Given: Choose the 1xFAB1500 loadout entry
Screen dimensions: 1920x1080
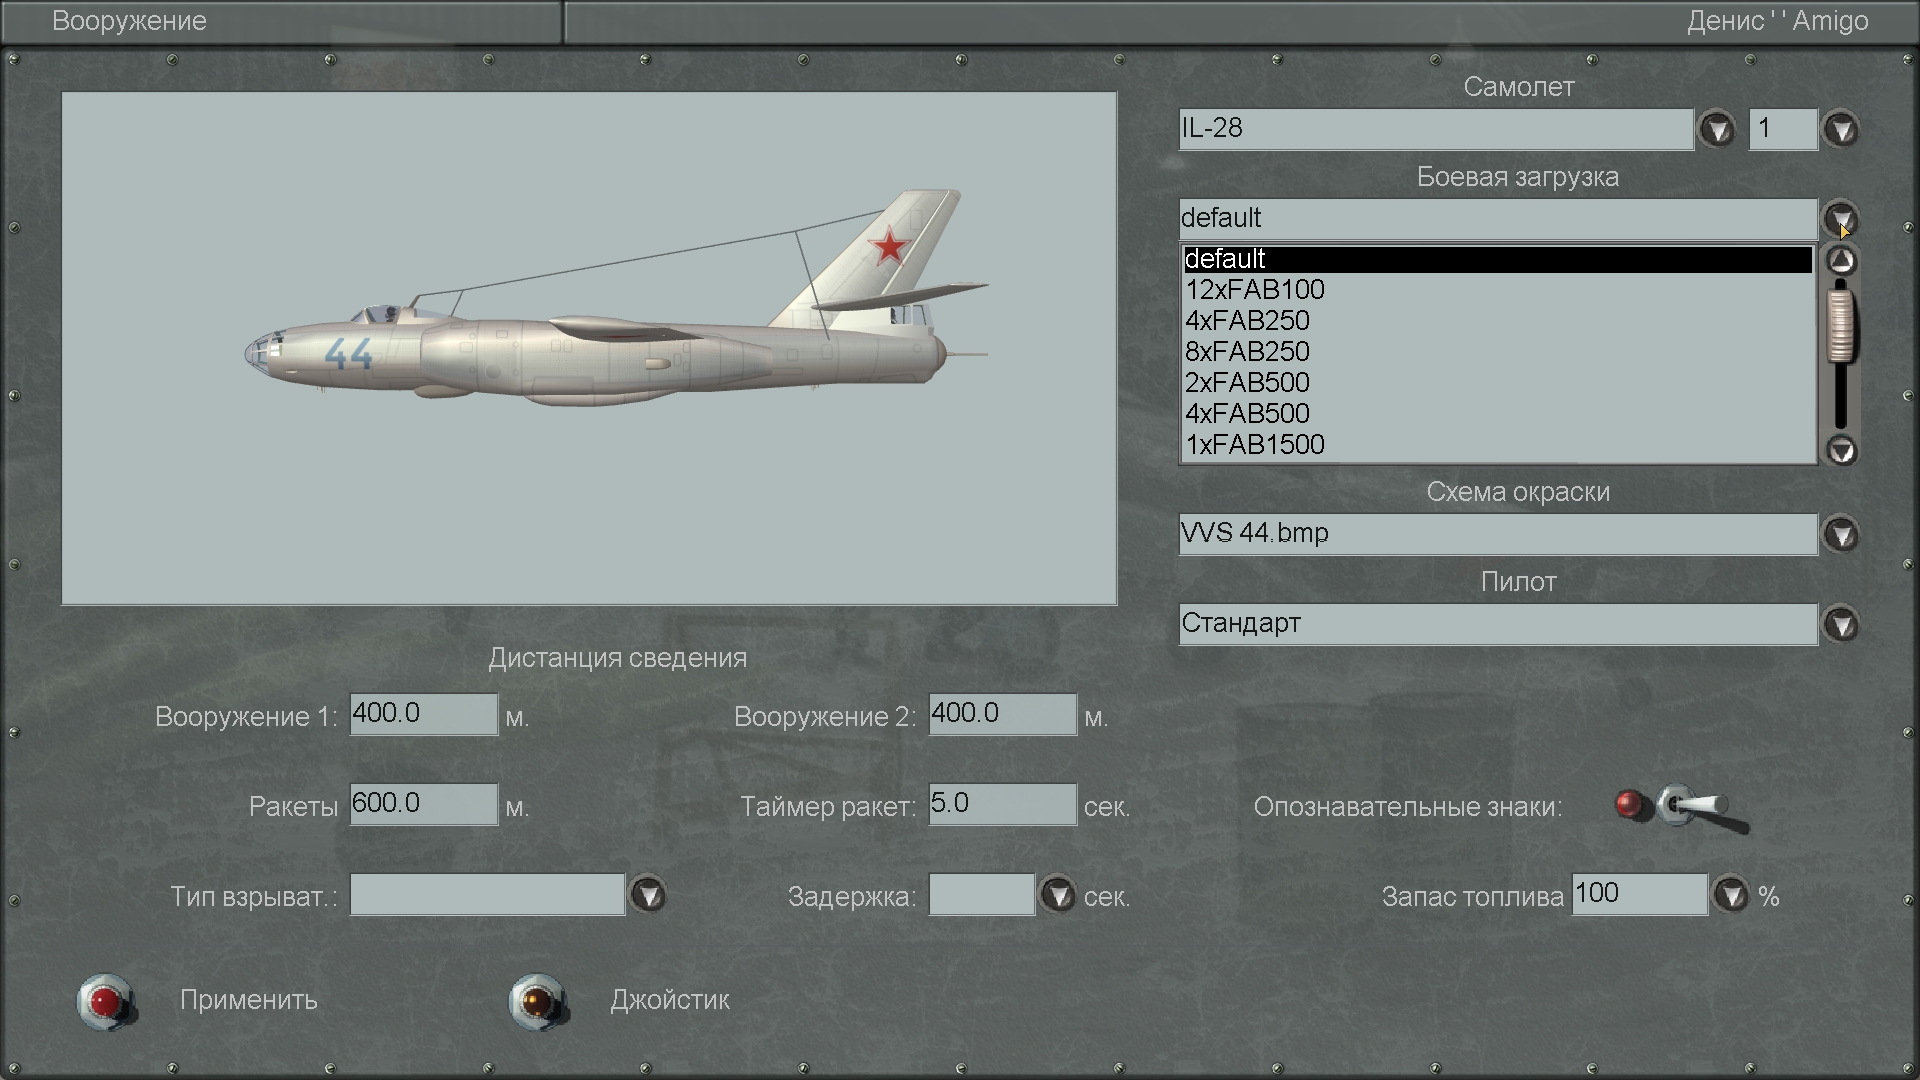Looking at the screenshot, I should pyautogui.click(x=1255, y=445).
